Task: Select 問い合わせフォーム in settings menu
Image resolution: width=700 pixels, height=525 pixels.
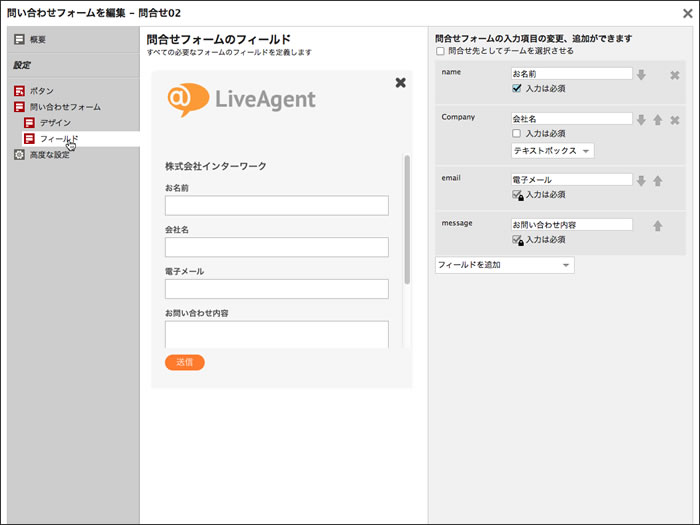Action: tap(65, 107)
